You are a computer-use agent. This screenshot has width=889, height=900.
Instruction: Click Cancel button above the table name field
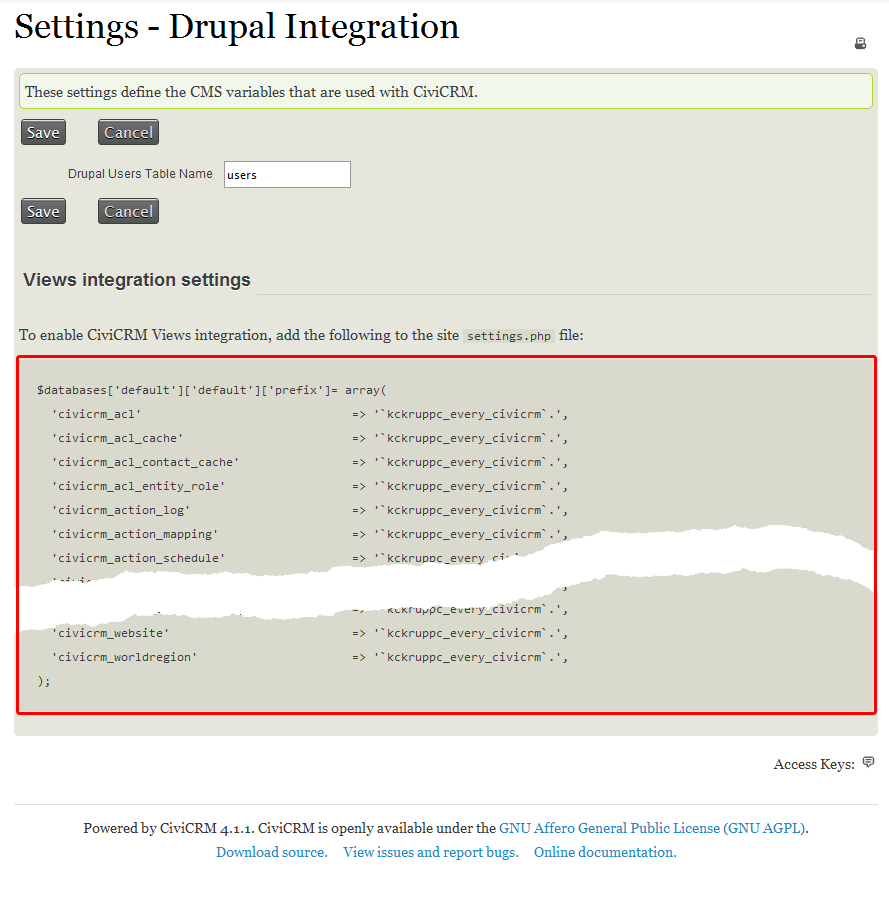click(128, 132)
